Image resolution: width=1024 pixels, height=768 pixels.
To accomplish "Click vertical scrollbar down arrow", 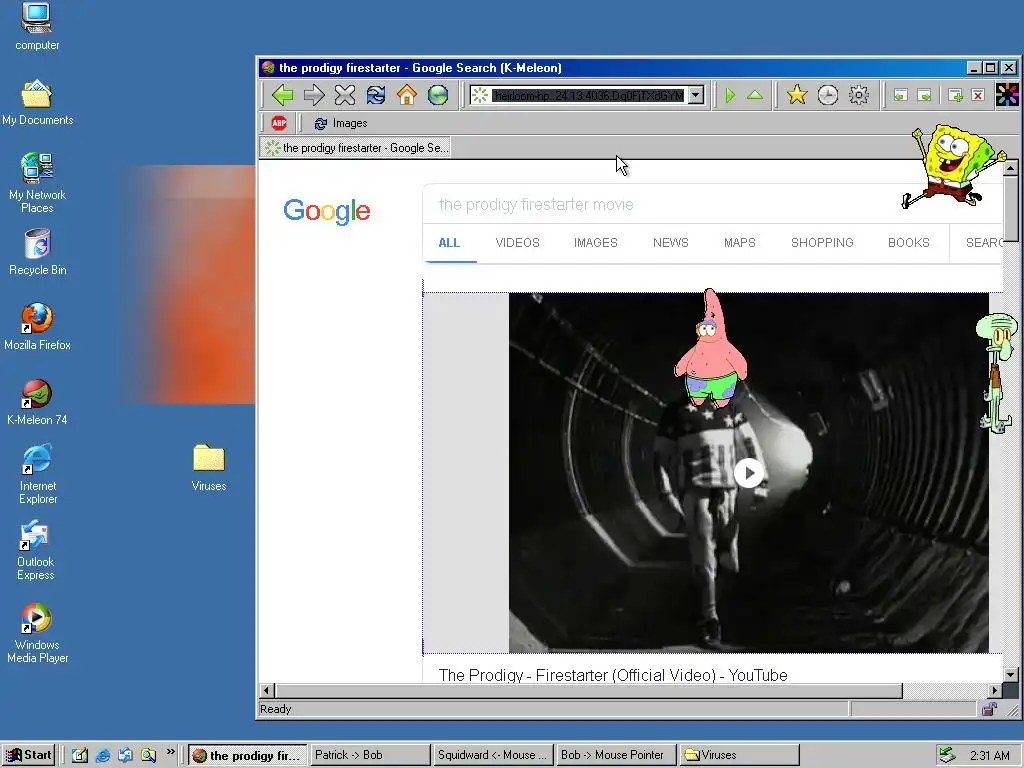I will tap(1010, 675).
